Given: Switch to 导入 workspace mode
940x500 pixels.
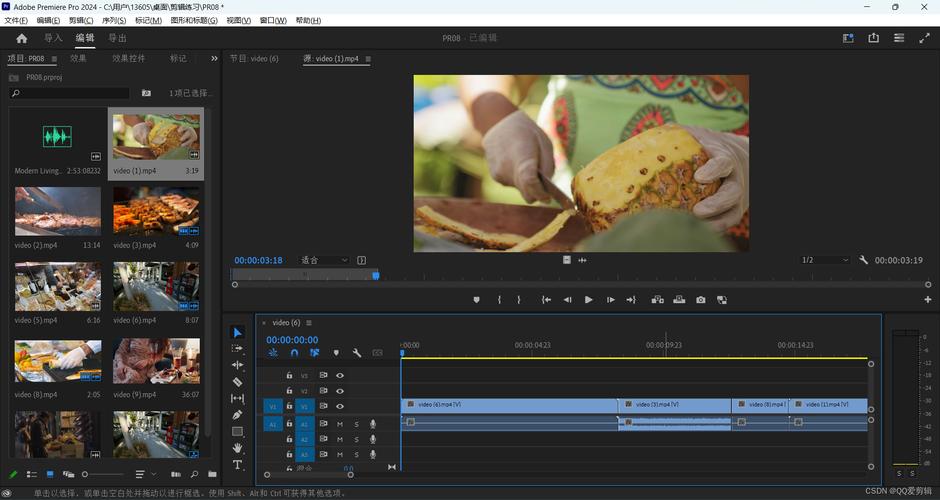Looking at the screenshot, I should [53, 38].
